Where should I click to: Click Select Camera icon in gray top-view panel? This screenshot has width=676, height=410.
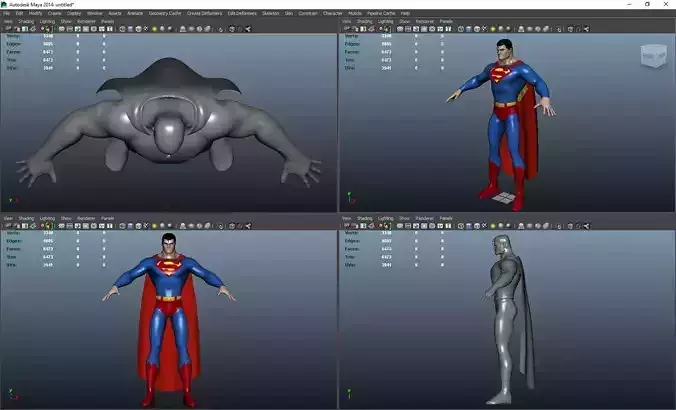[x=8, y=29]
